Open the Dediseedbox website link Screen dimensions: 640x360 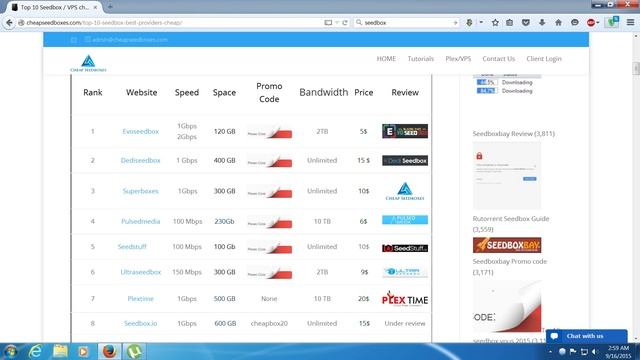tap(140, 160)
